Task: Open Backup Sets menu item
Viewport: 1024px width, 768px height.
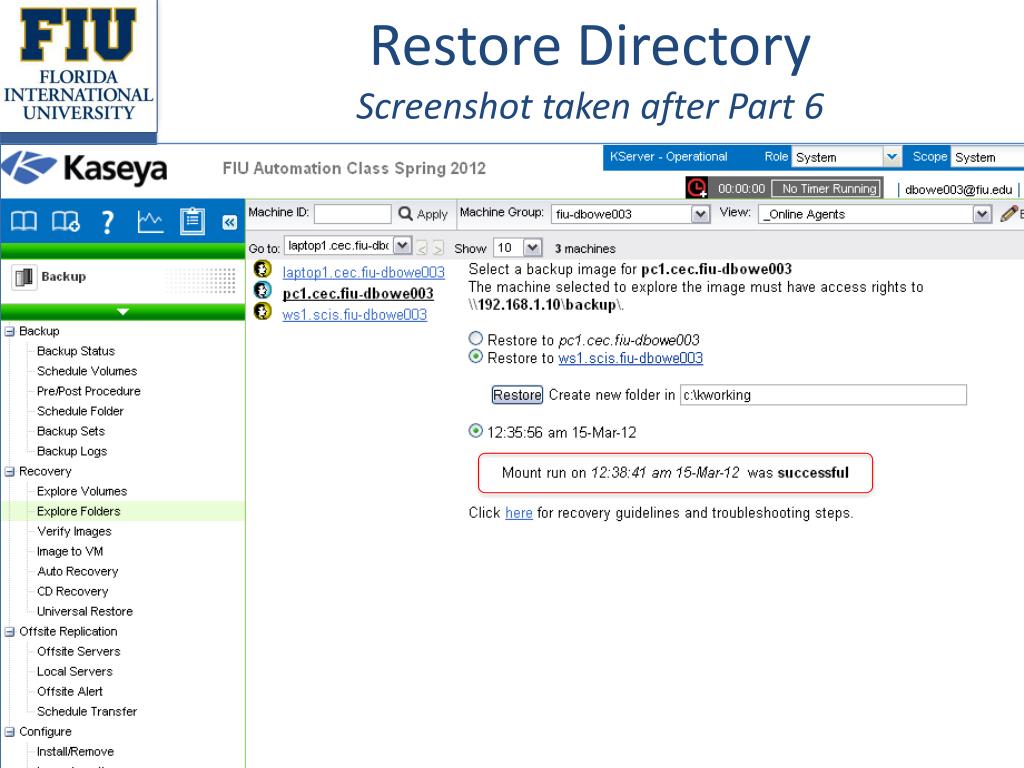Action: point(71,431)
